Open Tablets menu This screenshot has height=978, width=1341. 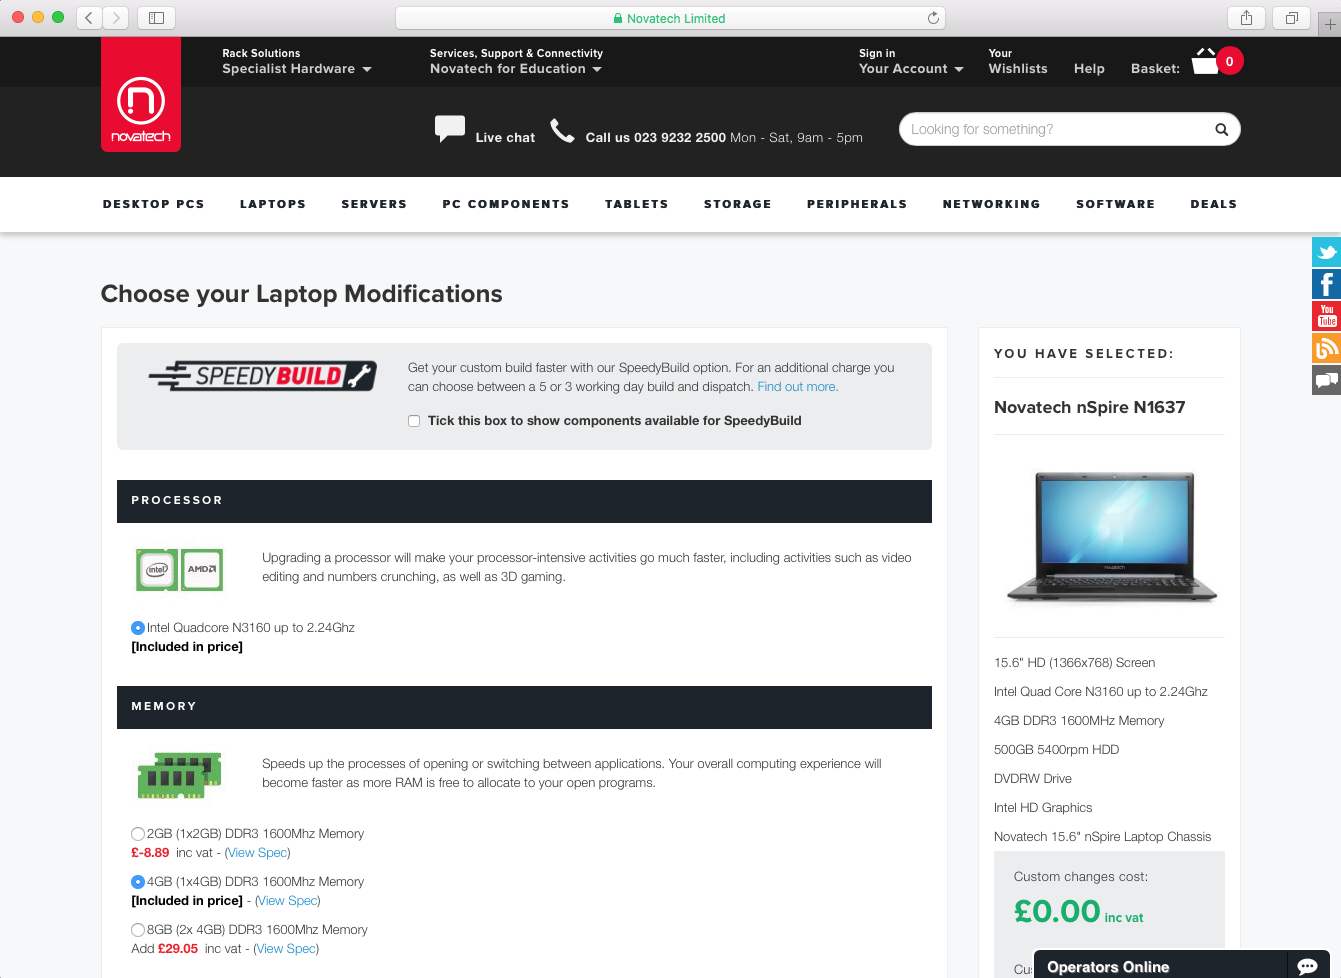click(x=637, y=204)
